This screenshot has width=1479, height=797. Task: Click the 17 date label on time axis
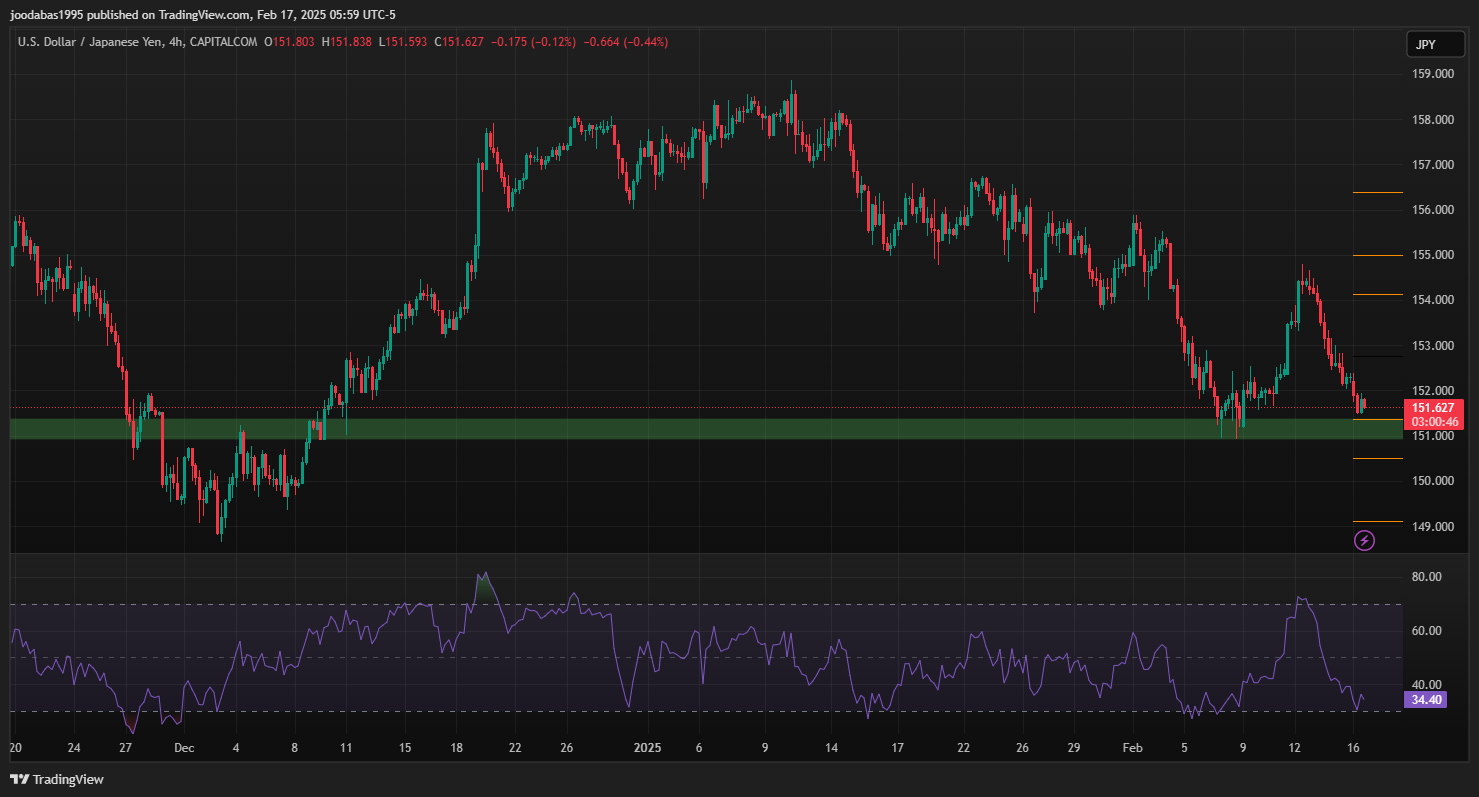point(898,748)
